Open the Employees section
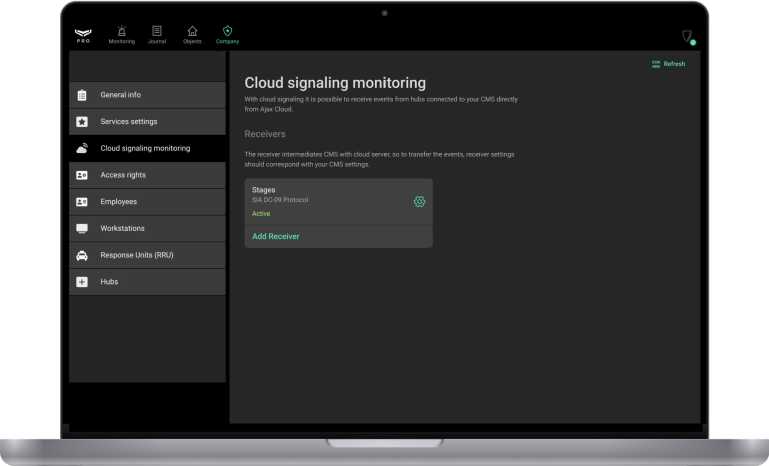This screenshot has height=466, width=769. point(118,202)
